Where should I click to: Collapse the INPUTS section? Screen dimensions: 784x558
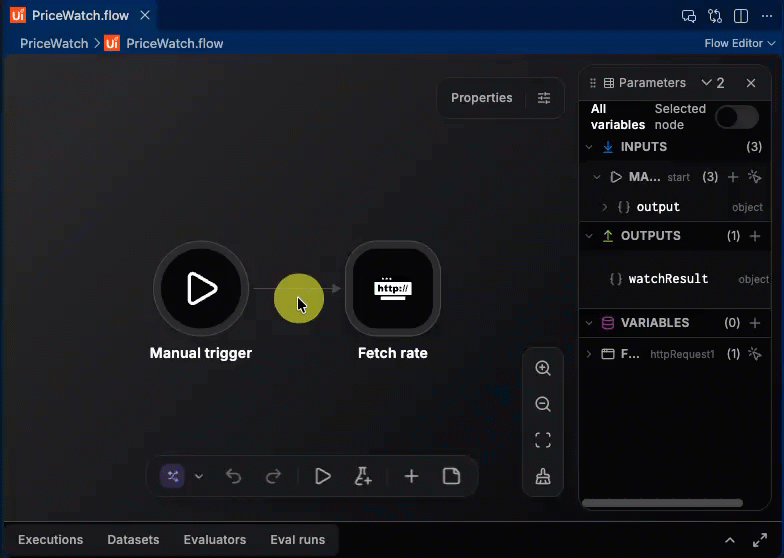pyautogui.click(x=589, y=147)
